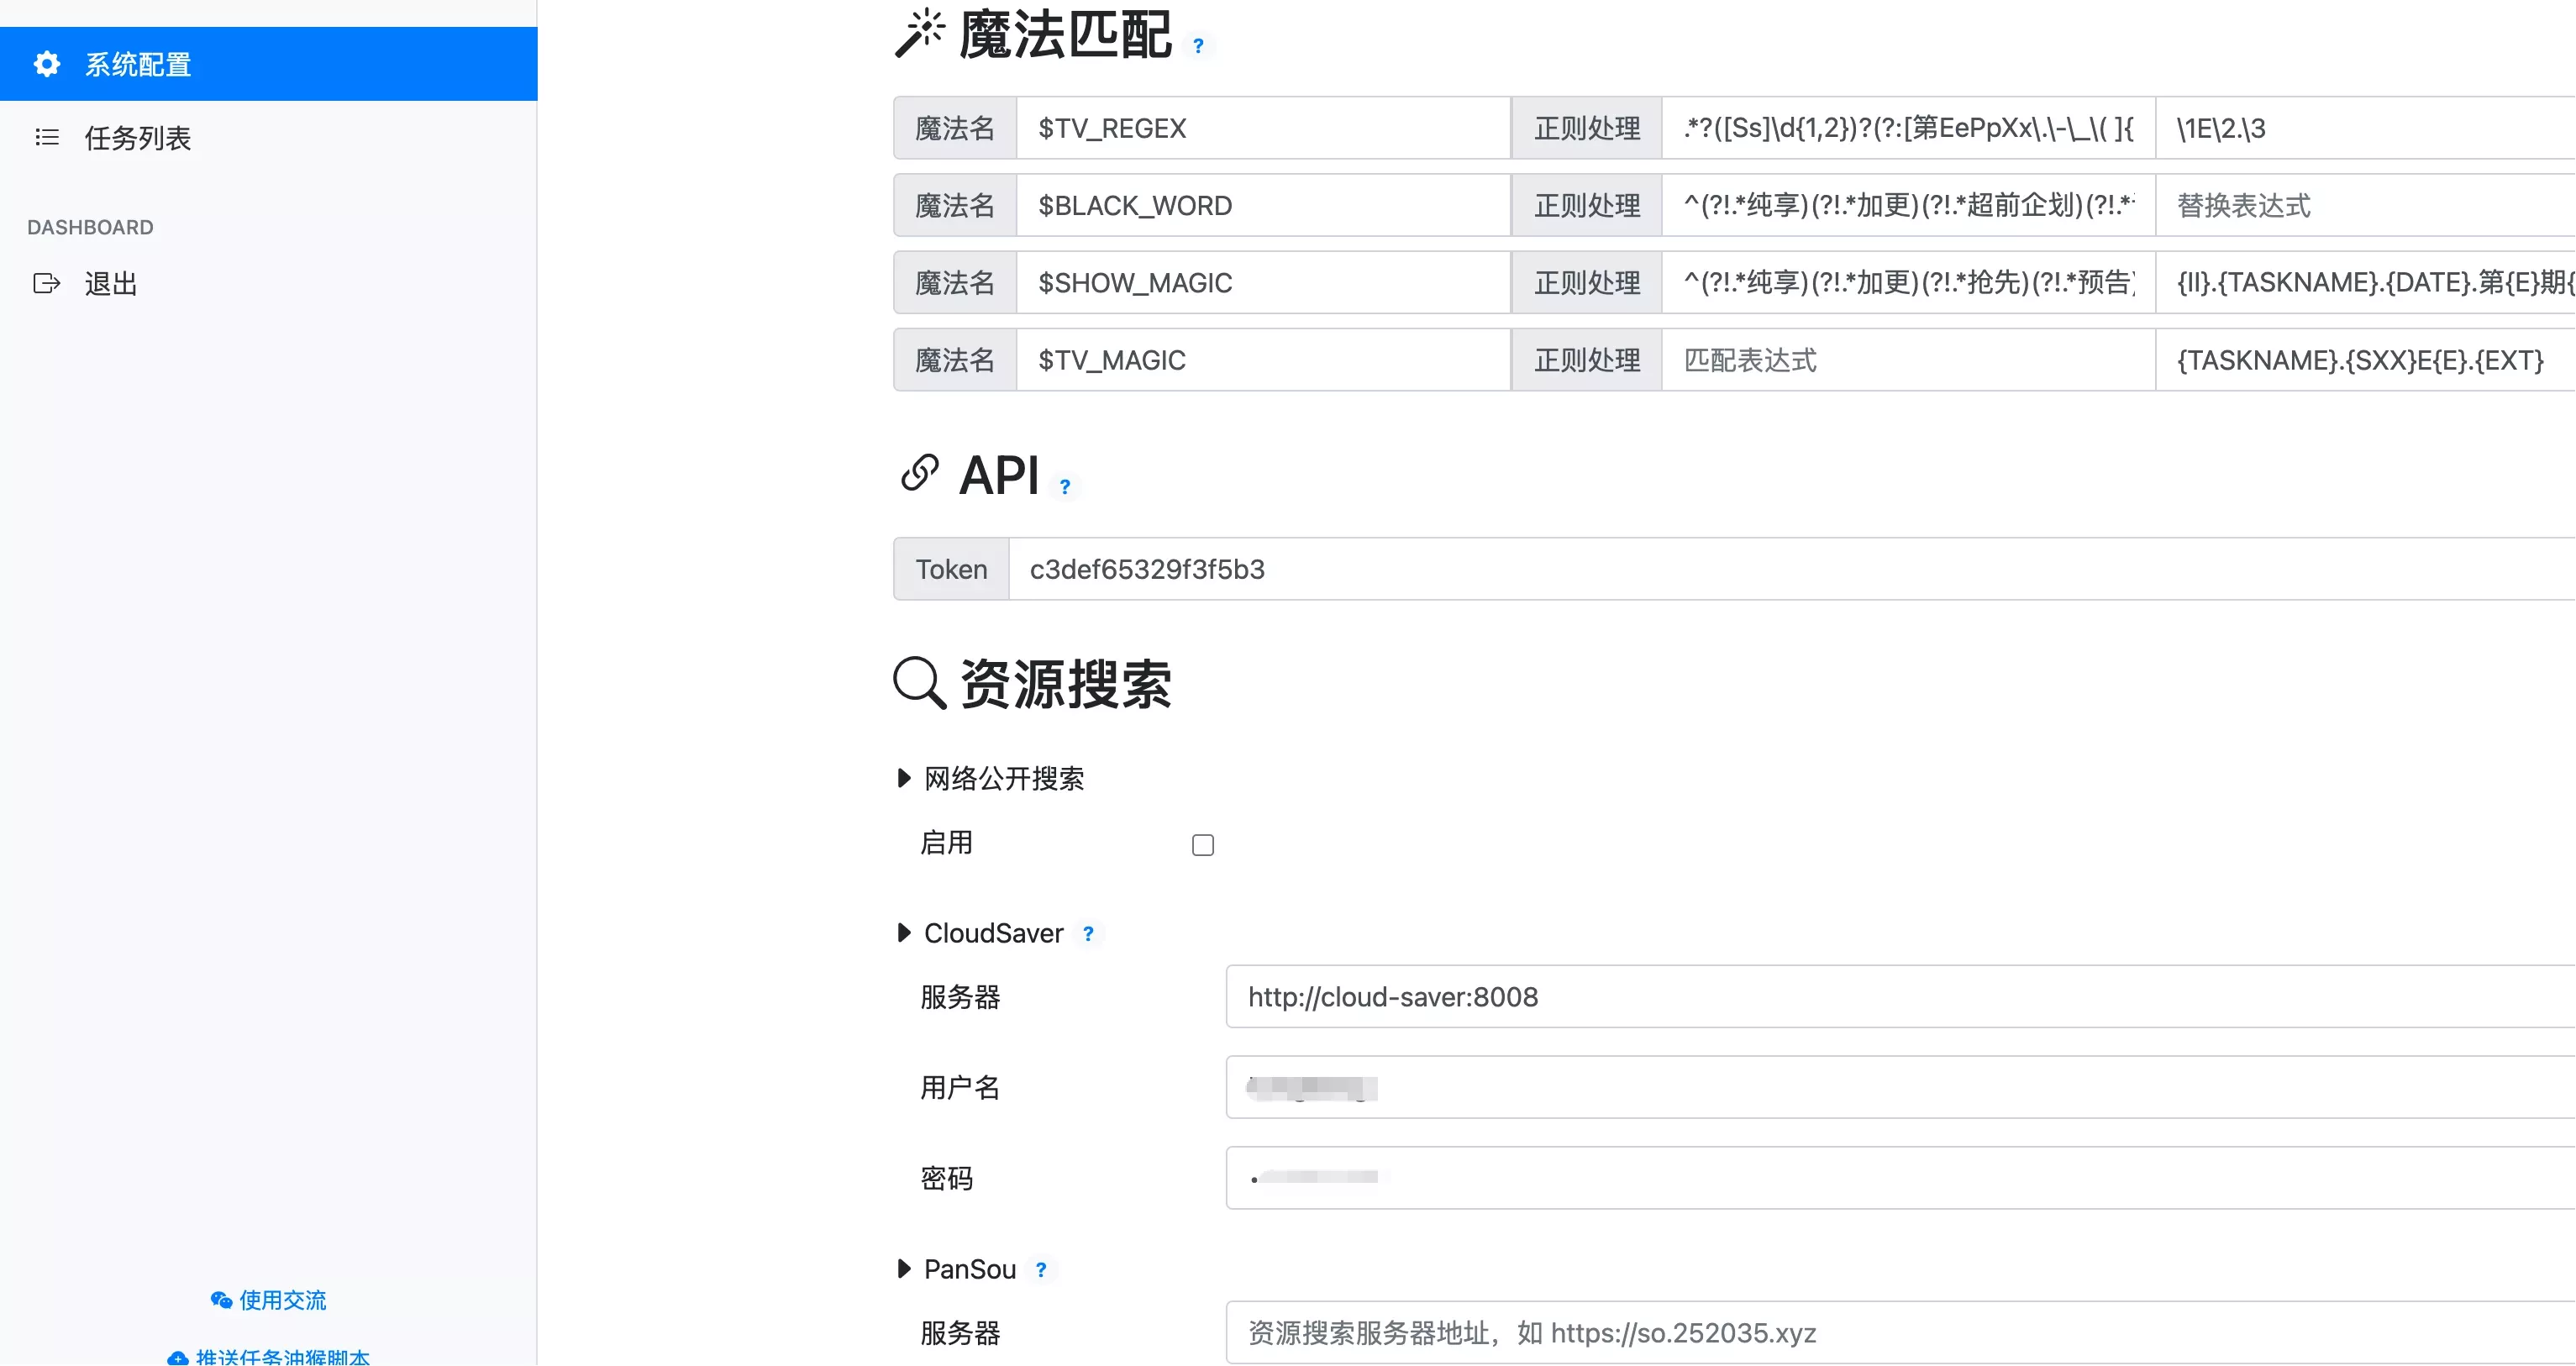
Task: Select 退出 to log out
Action: pyautogui.click(x=268, y=284)
